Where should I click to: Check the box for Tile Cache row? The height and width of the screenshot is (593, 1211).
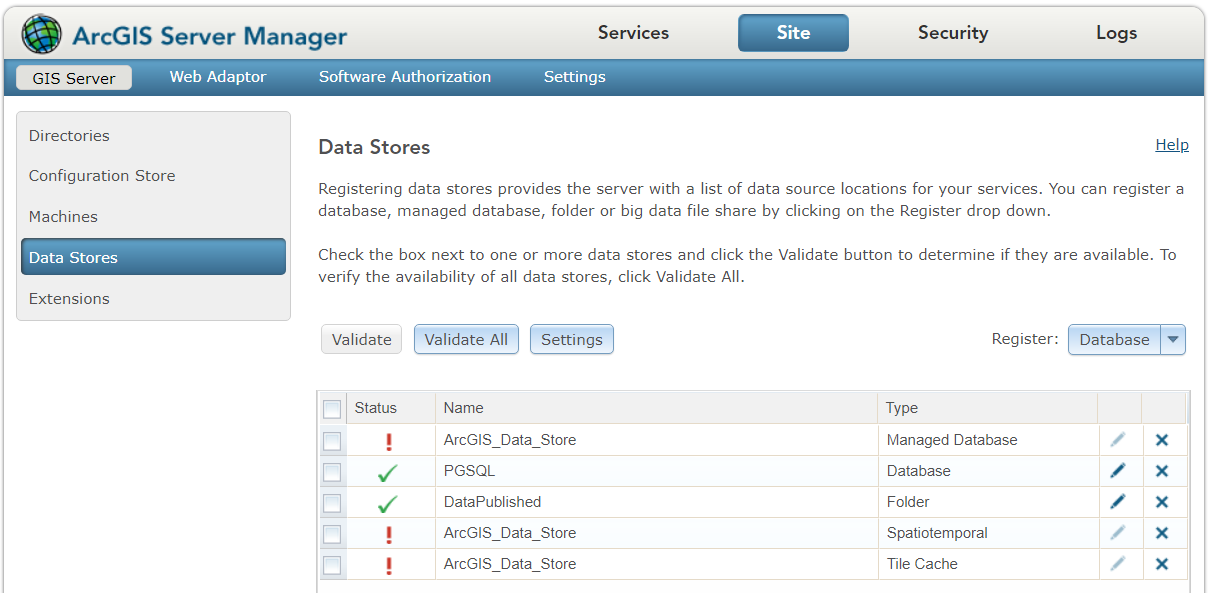(332, 564)
